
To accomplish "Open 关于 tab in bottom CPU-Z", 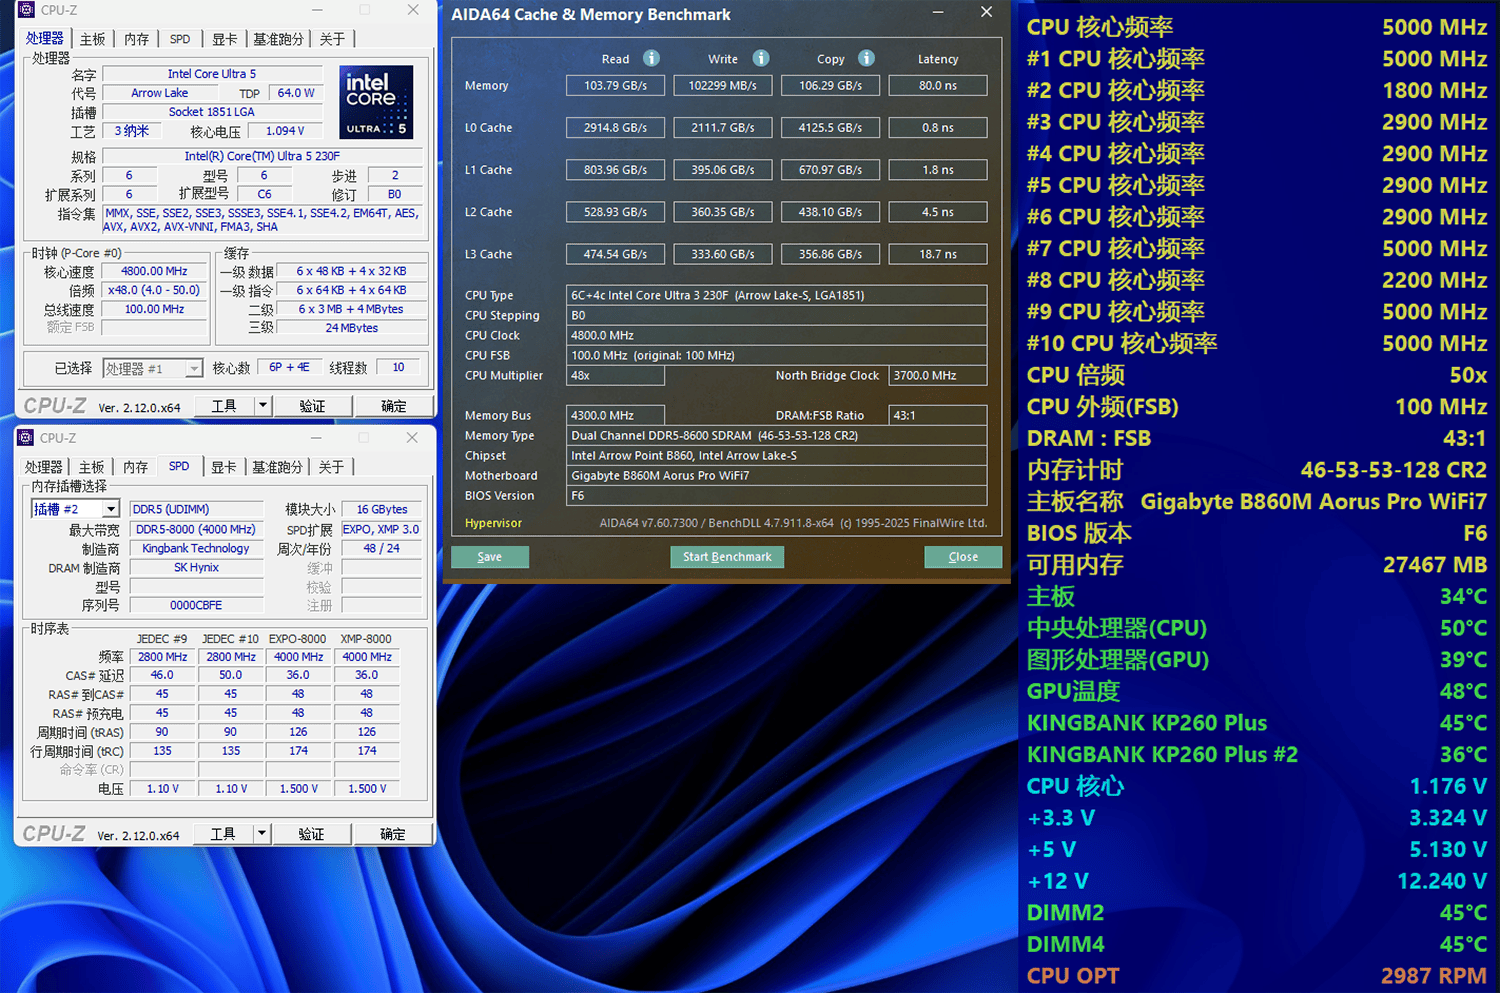I will click(x=331, y=467).
